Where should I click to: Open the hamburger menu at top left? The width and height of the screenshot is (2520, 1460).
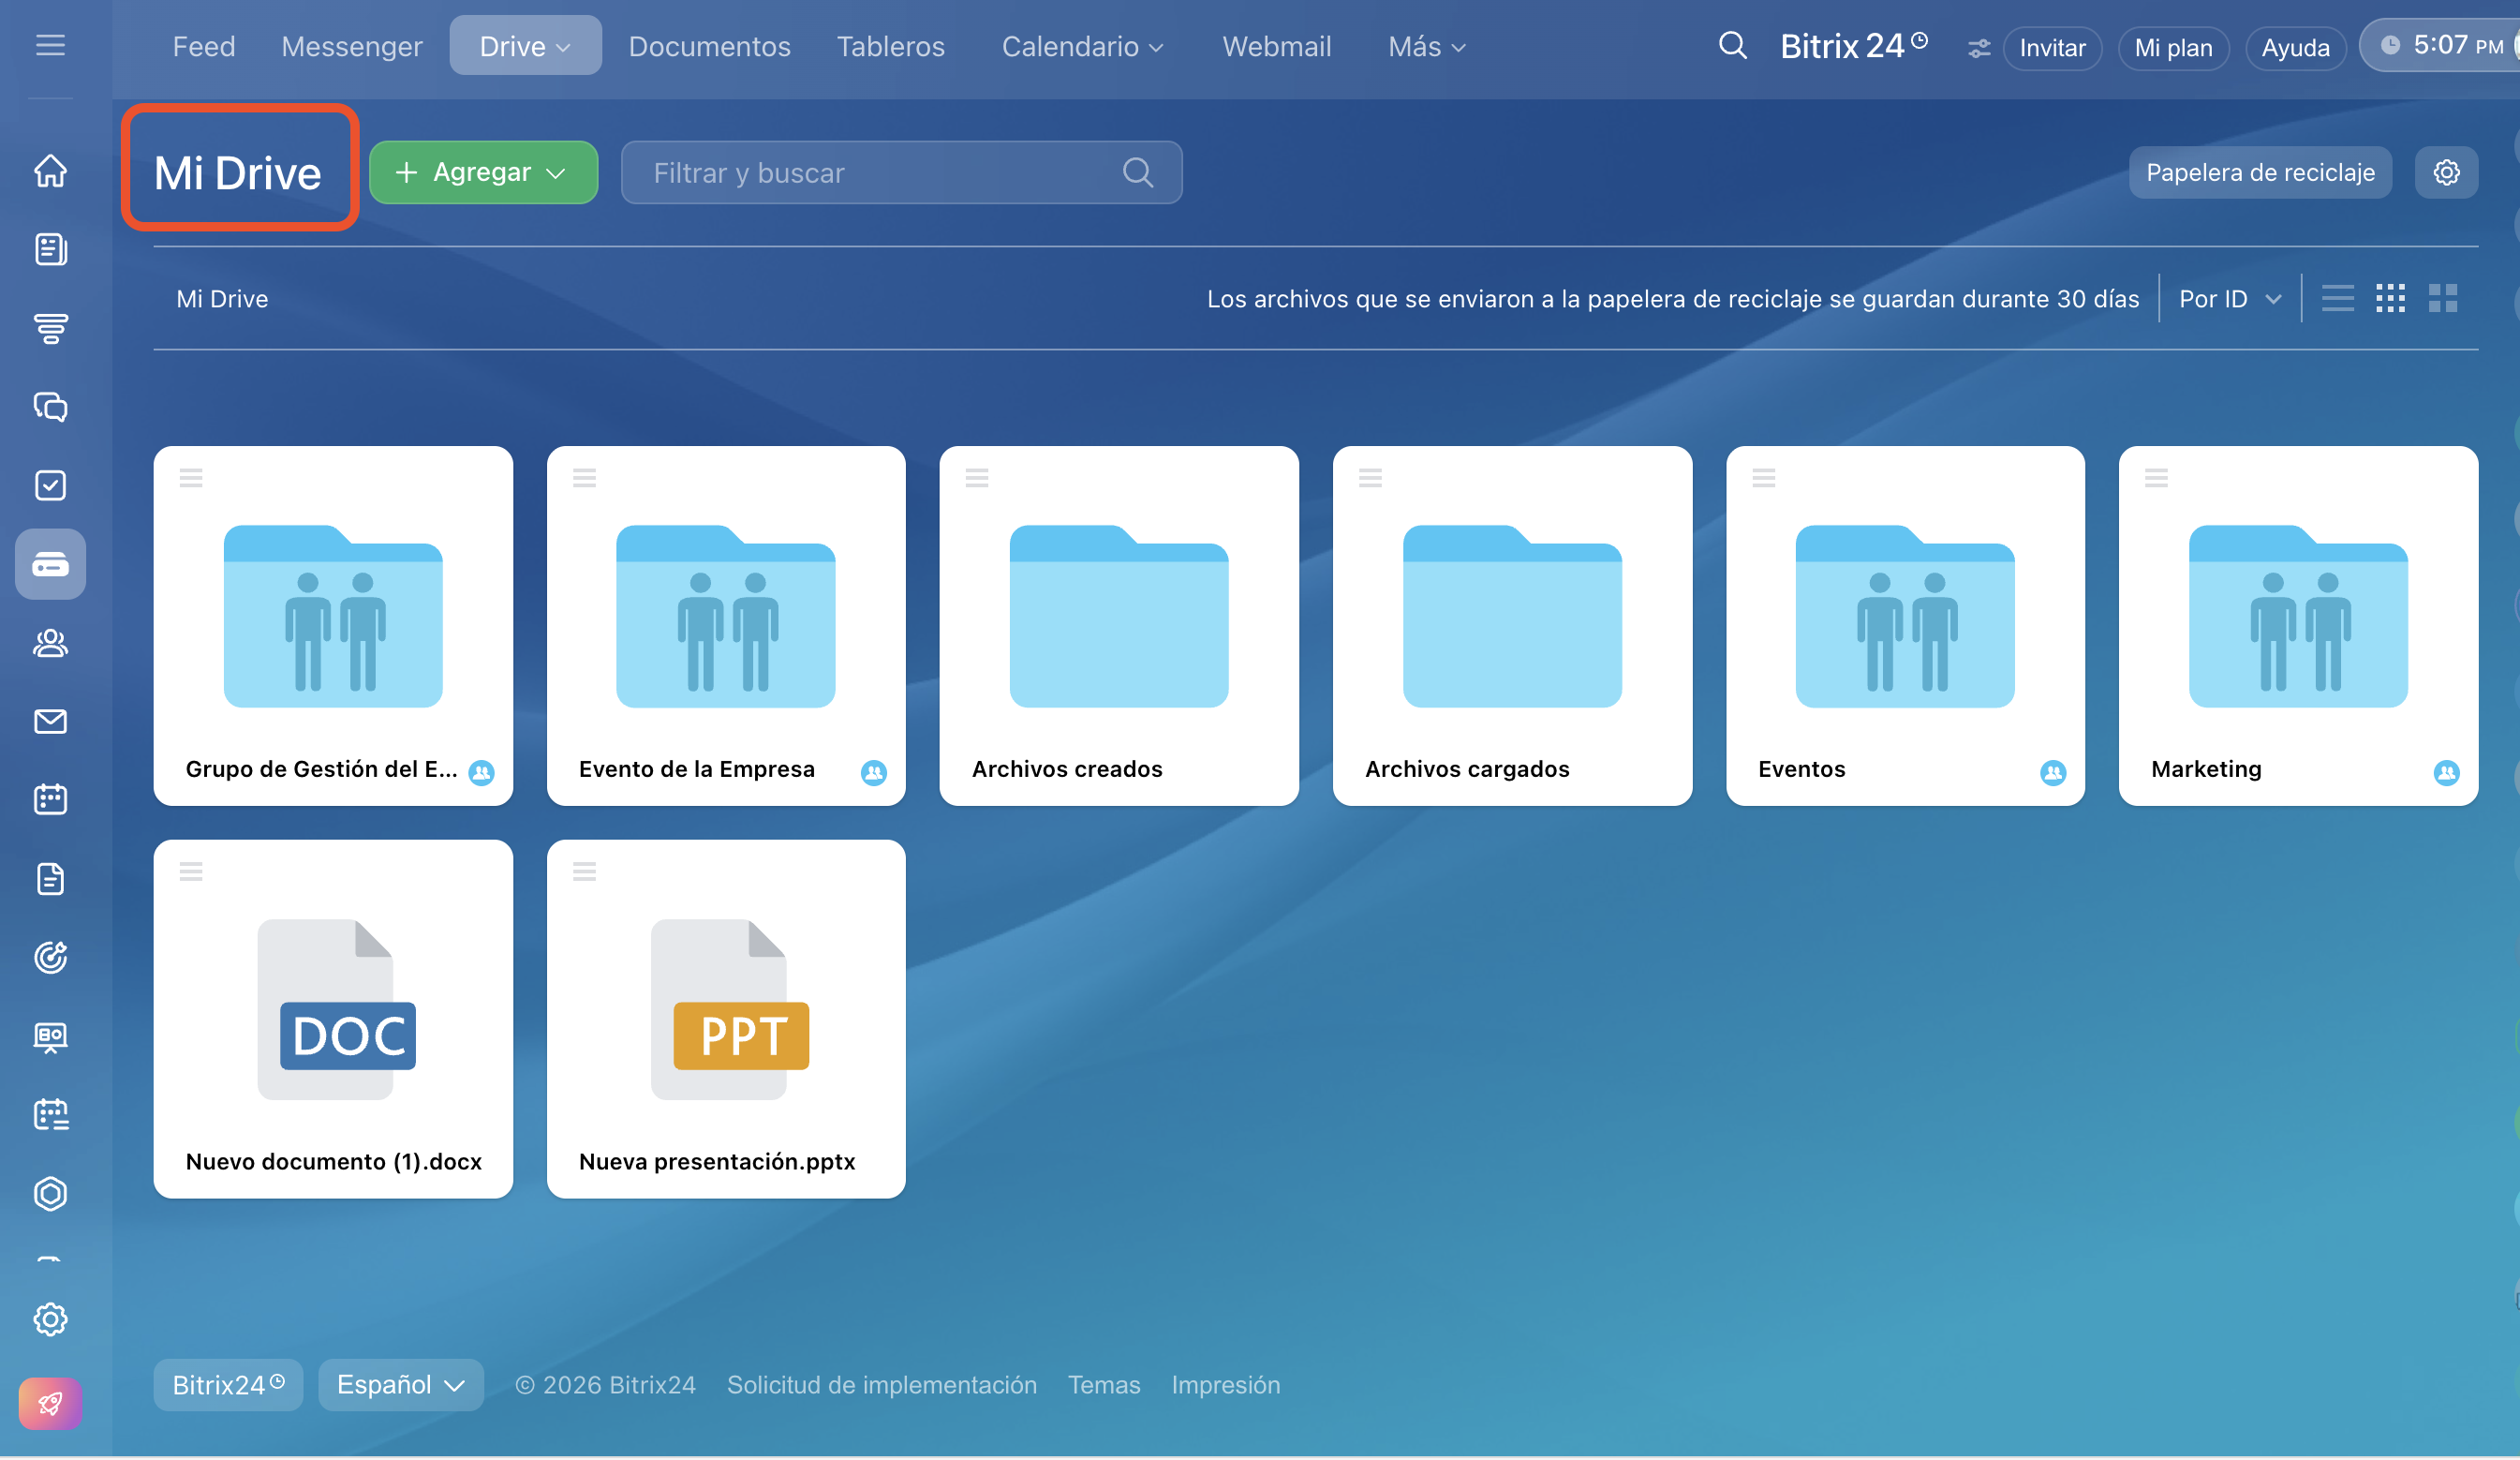[x=50, y=46]
